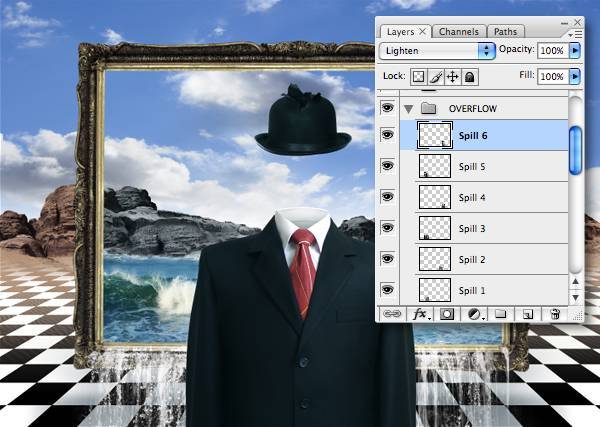Create new fill or adjustment layer
The height and width of the screenshot is (427, 600).
tap(476, 315)
